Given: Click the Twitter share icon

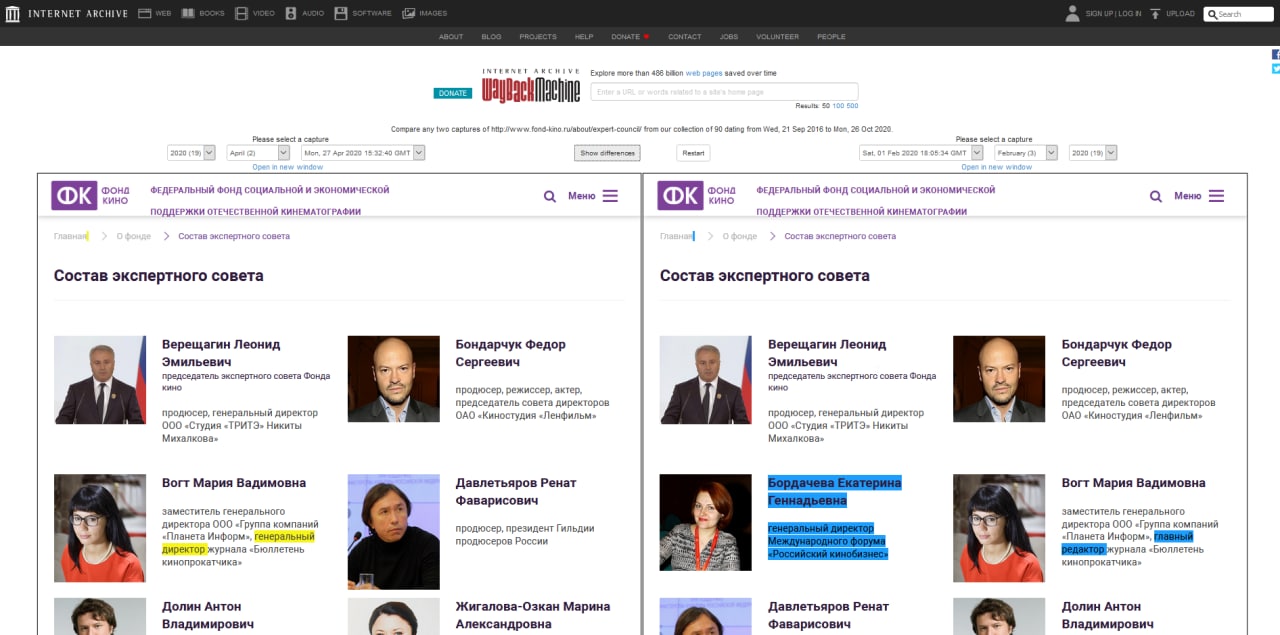Looking at the screenshot, I should 1276,69.
